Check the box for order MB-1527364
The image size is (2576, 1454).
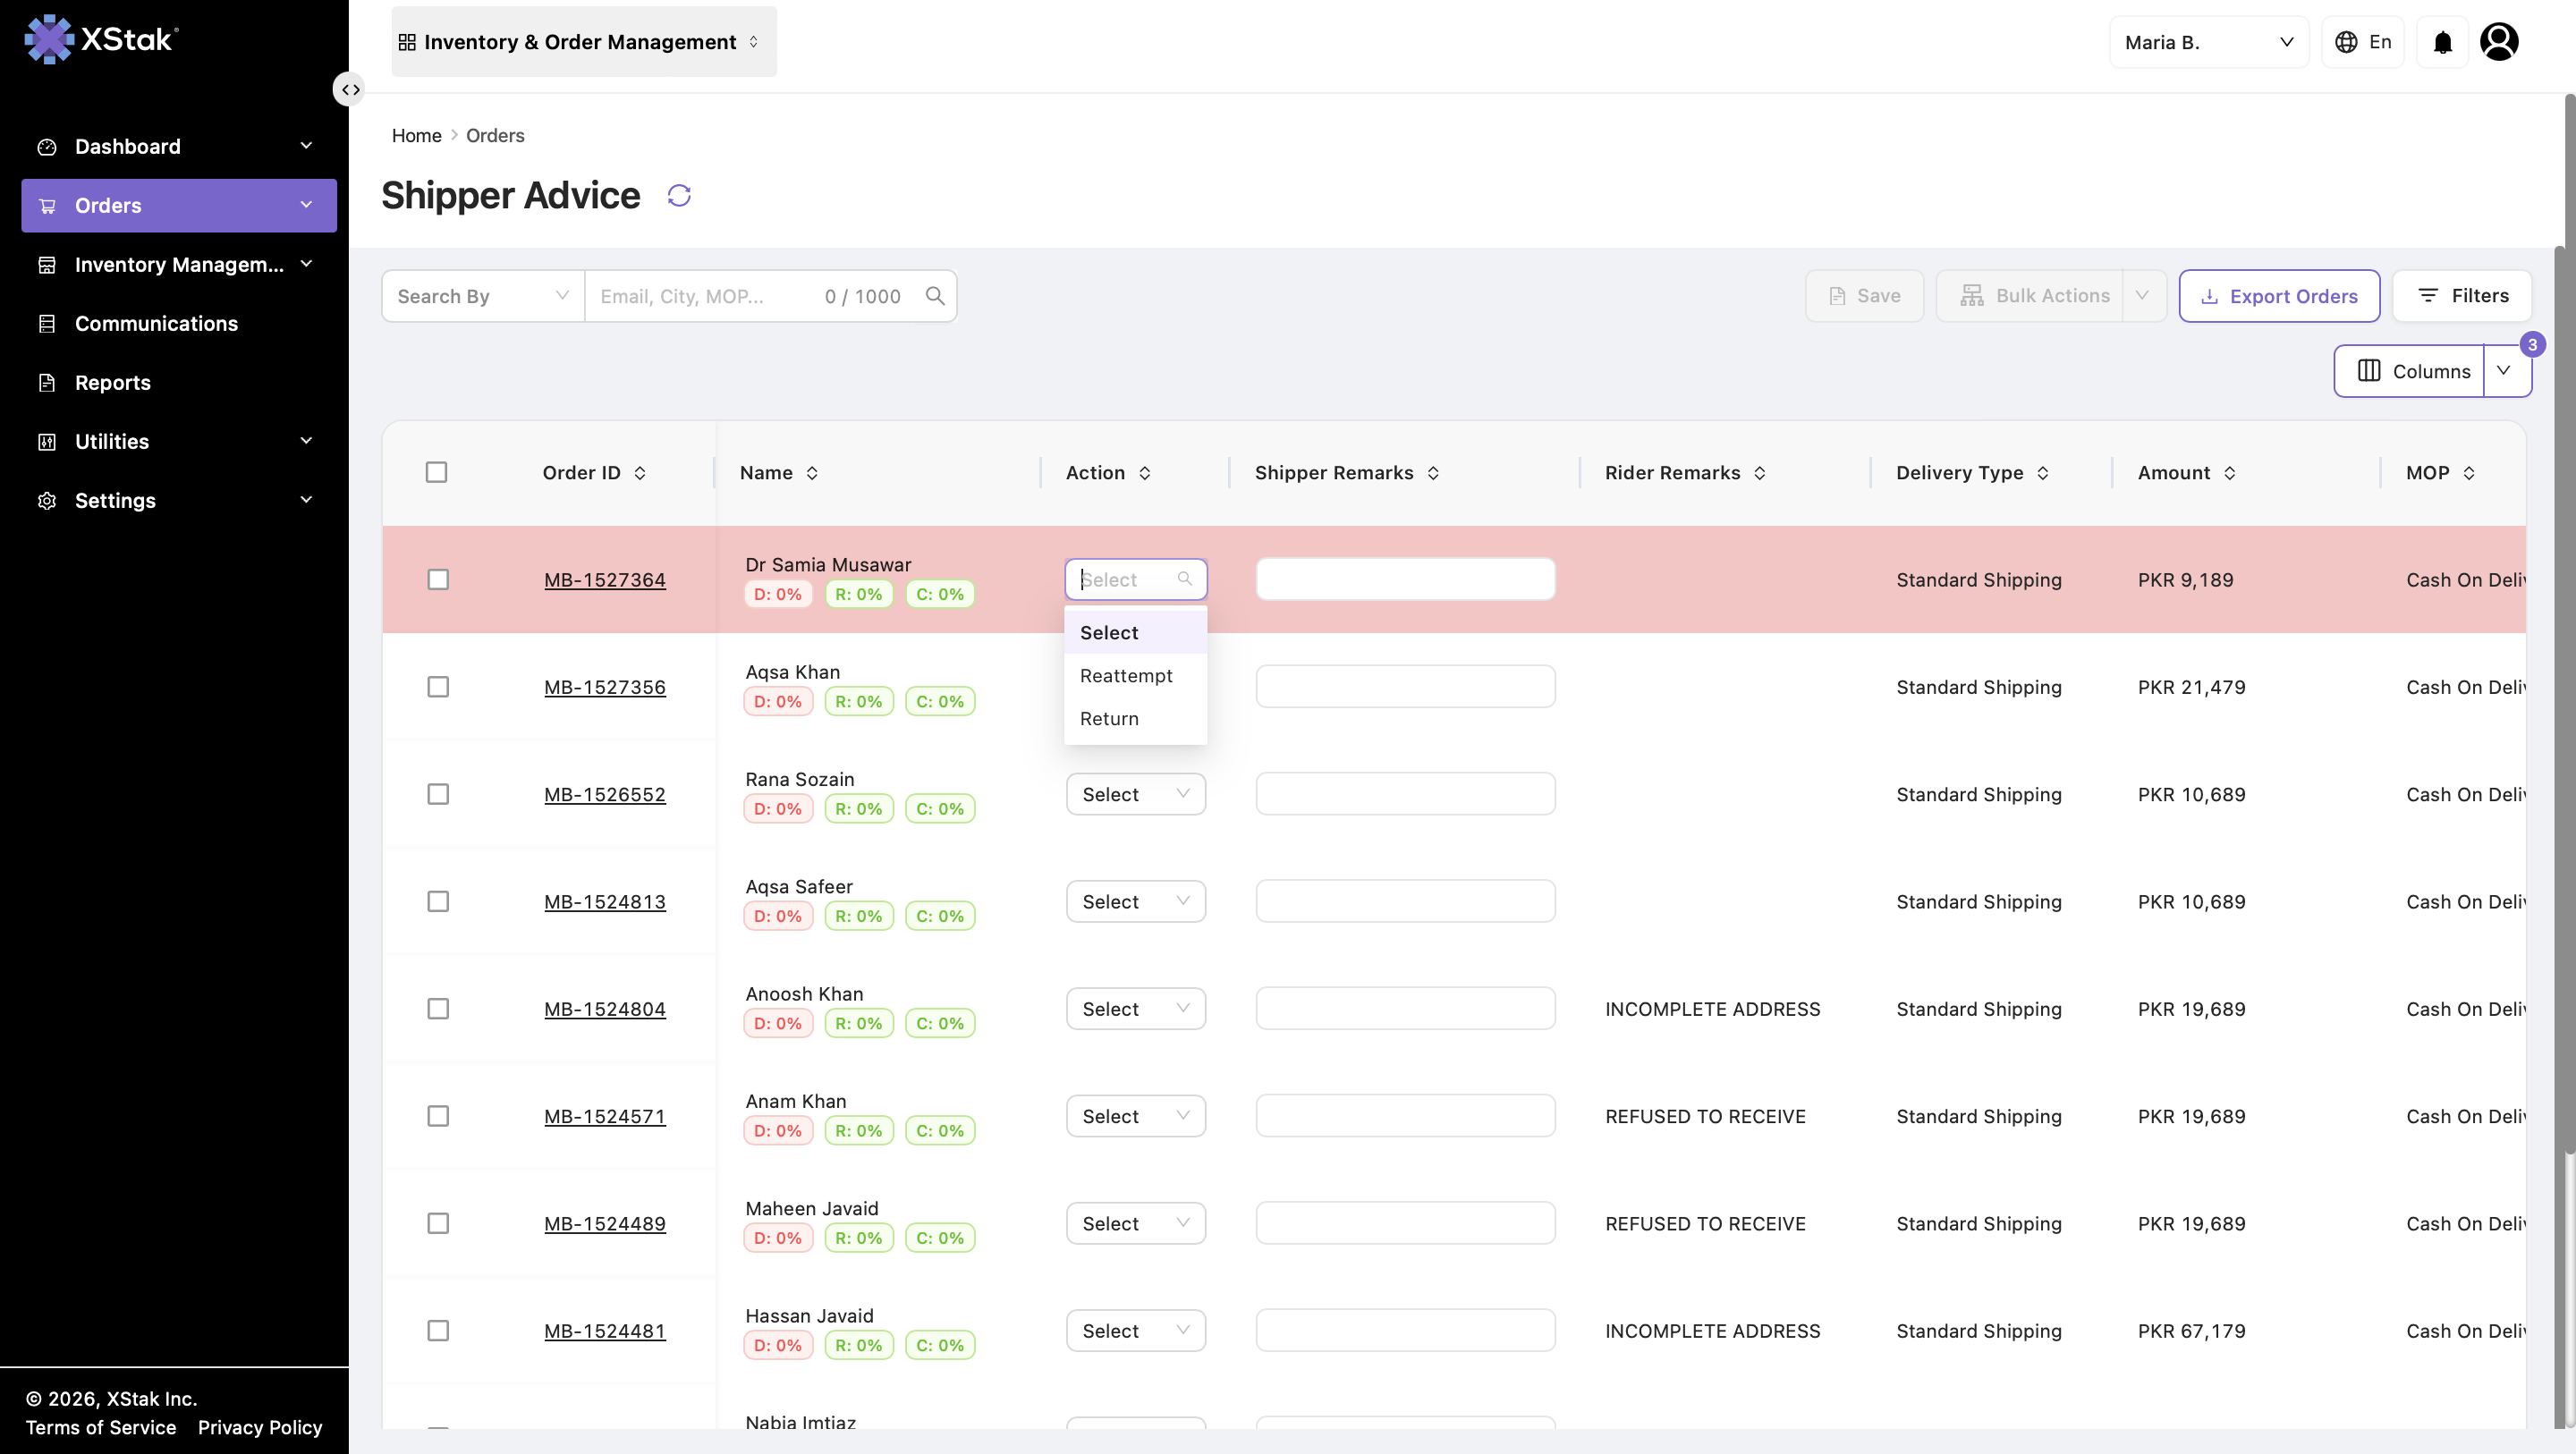point(438,580)
